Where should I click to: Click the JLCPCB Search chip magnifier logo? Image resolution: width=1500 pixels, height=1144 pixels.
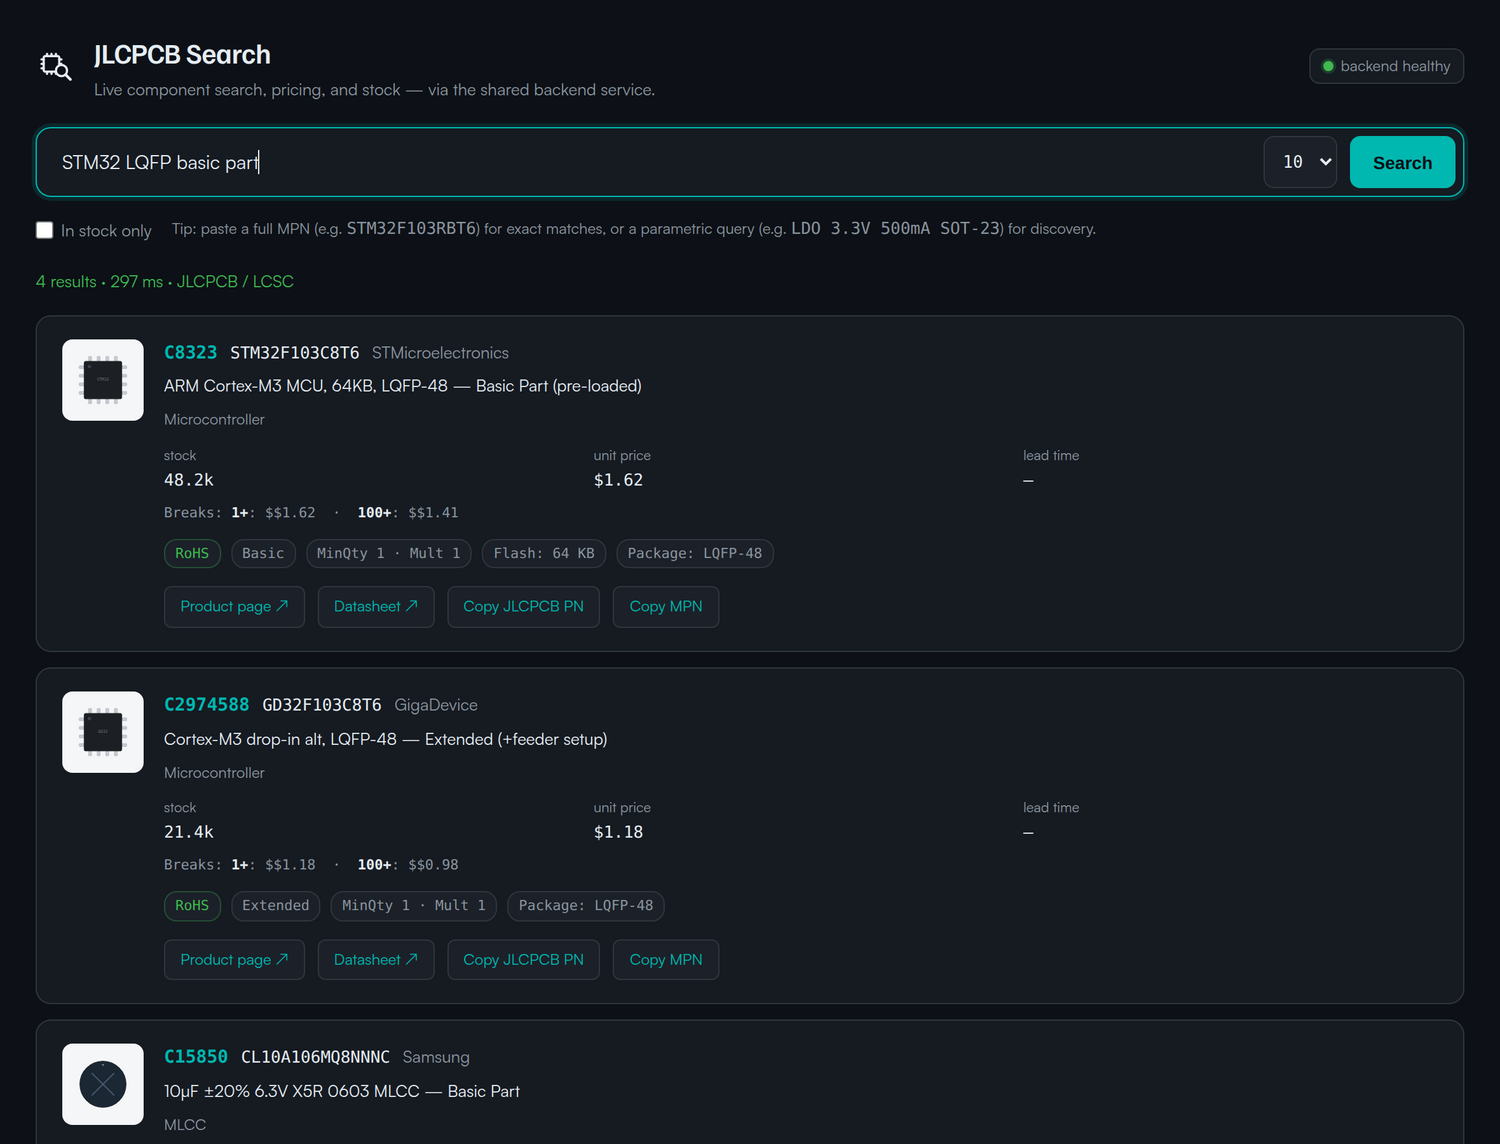tap(55, 66)
